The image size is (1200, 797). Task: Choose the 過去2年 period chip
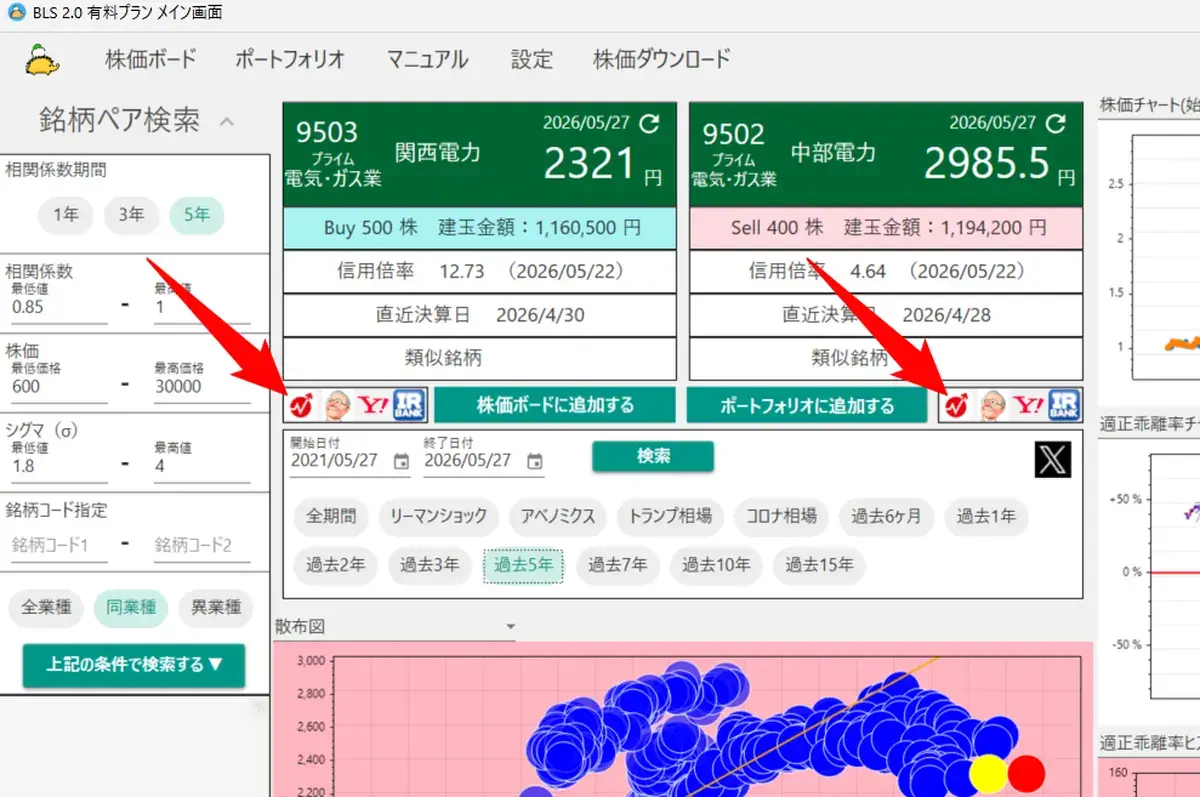(335, 565)
